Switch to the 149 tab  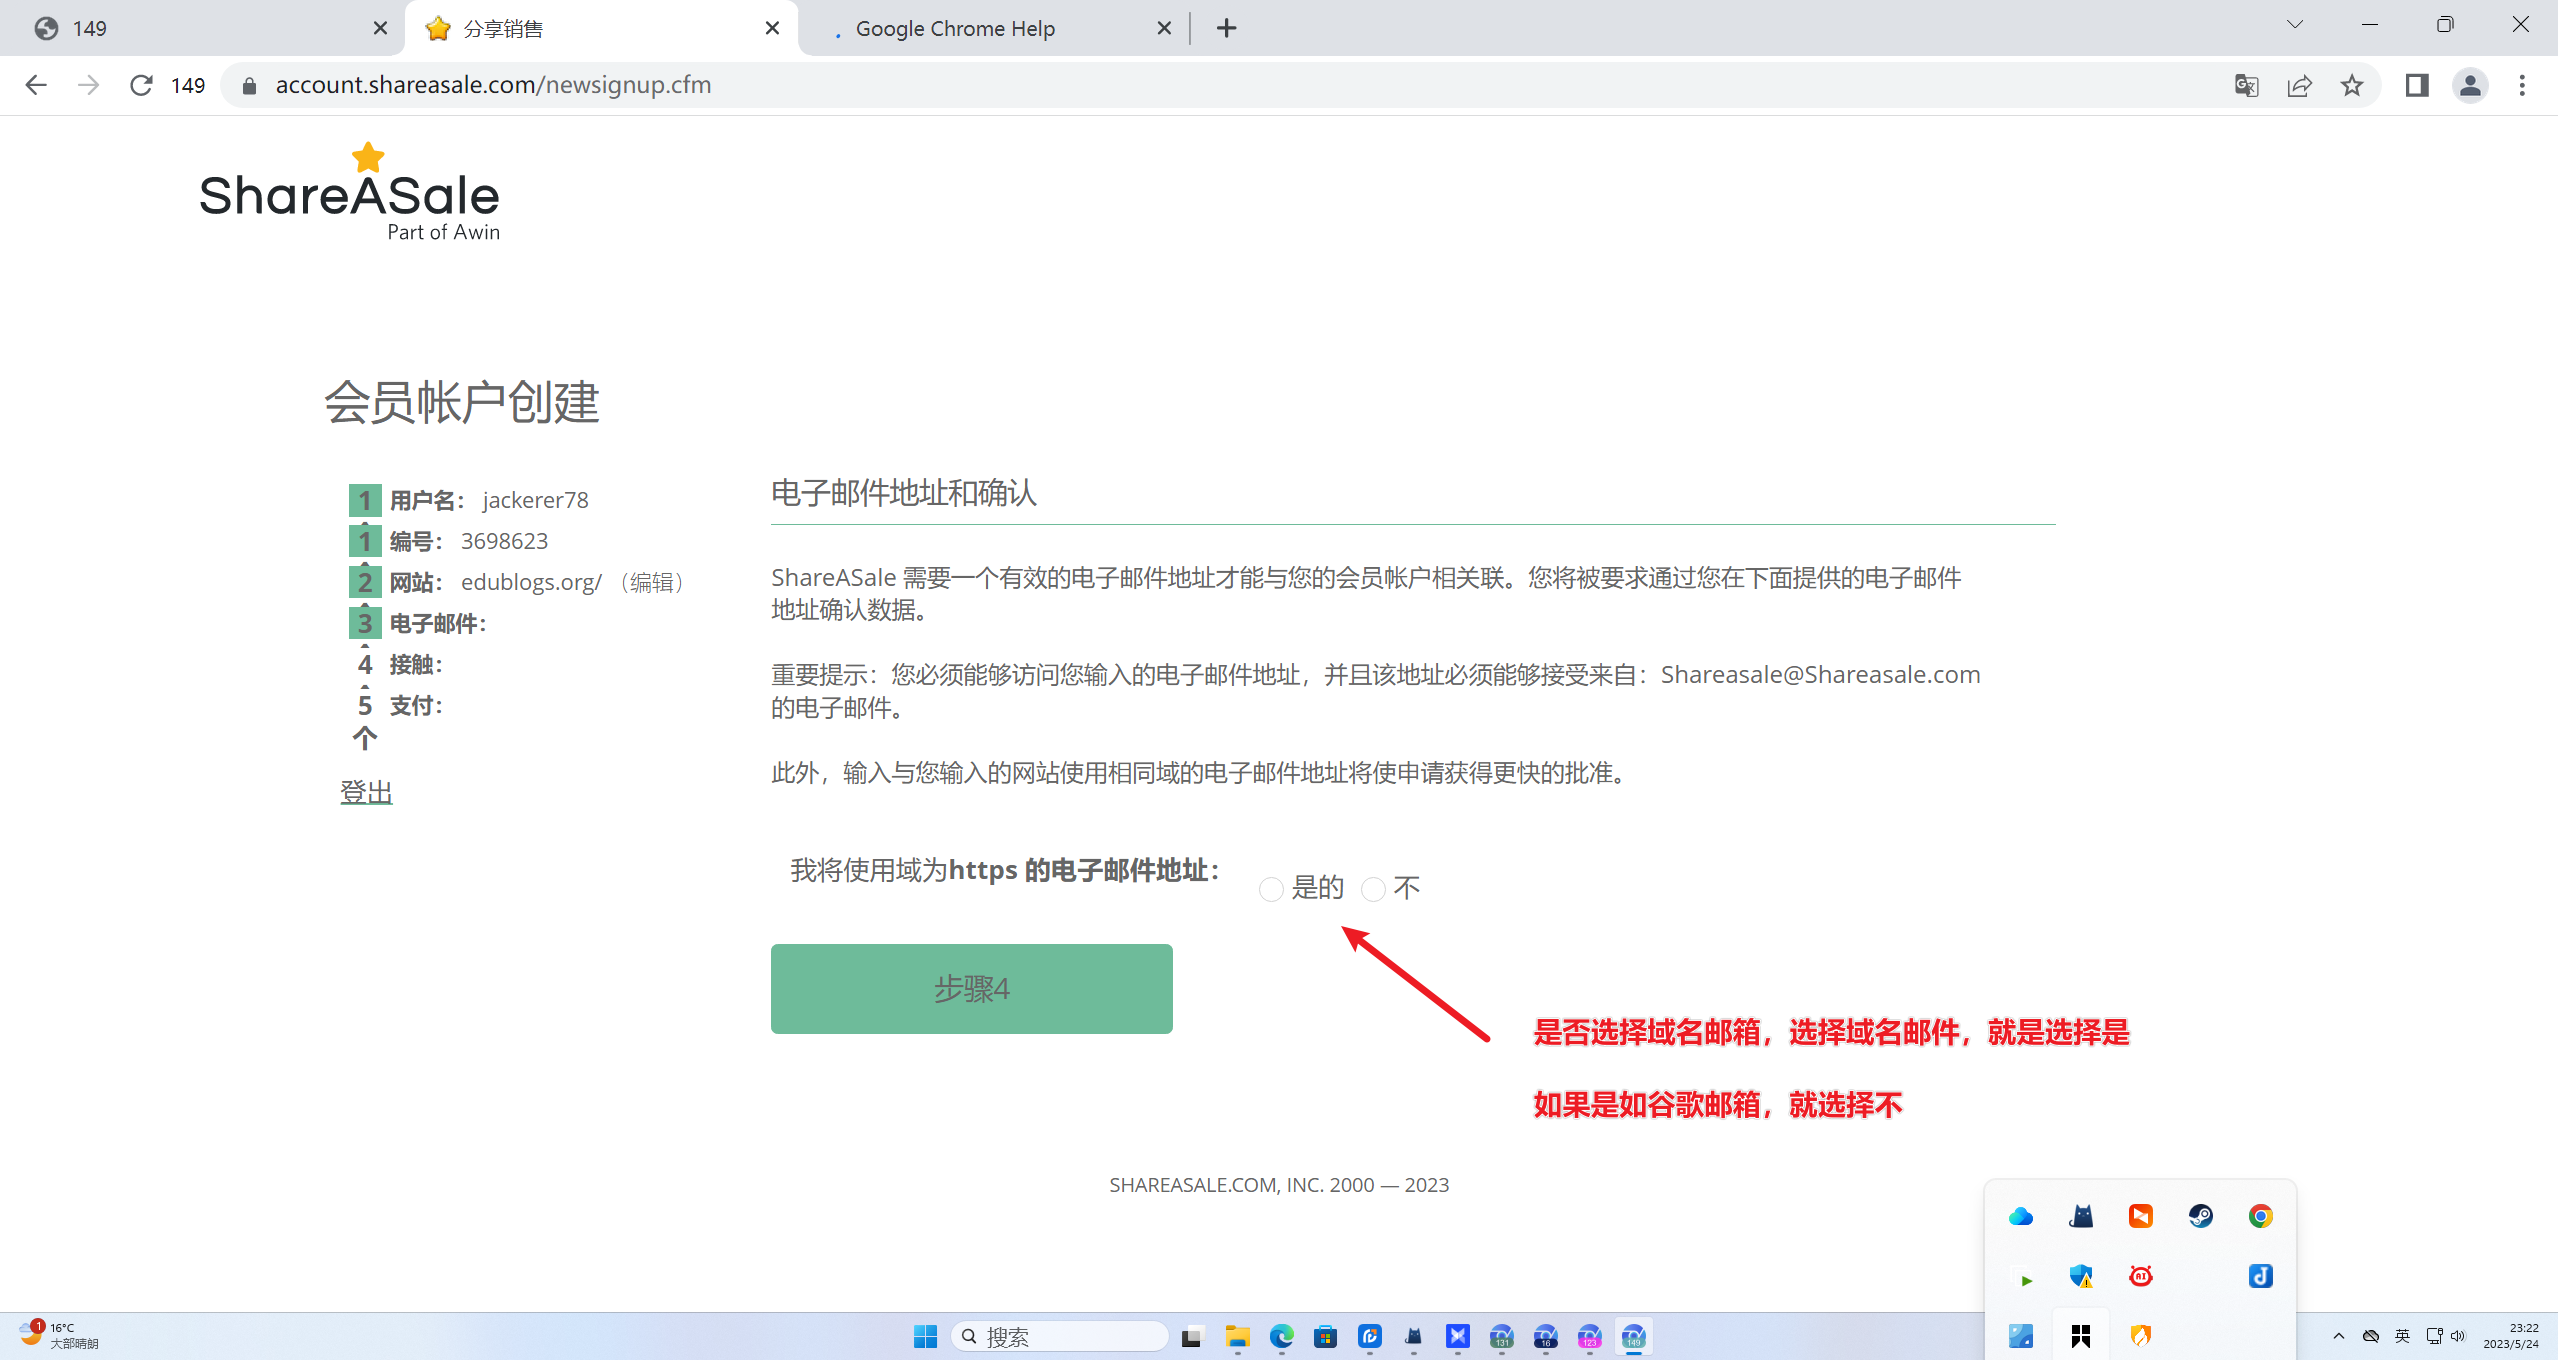[200, 28]
